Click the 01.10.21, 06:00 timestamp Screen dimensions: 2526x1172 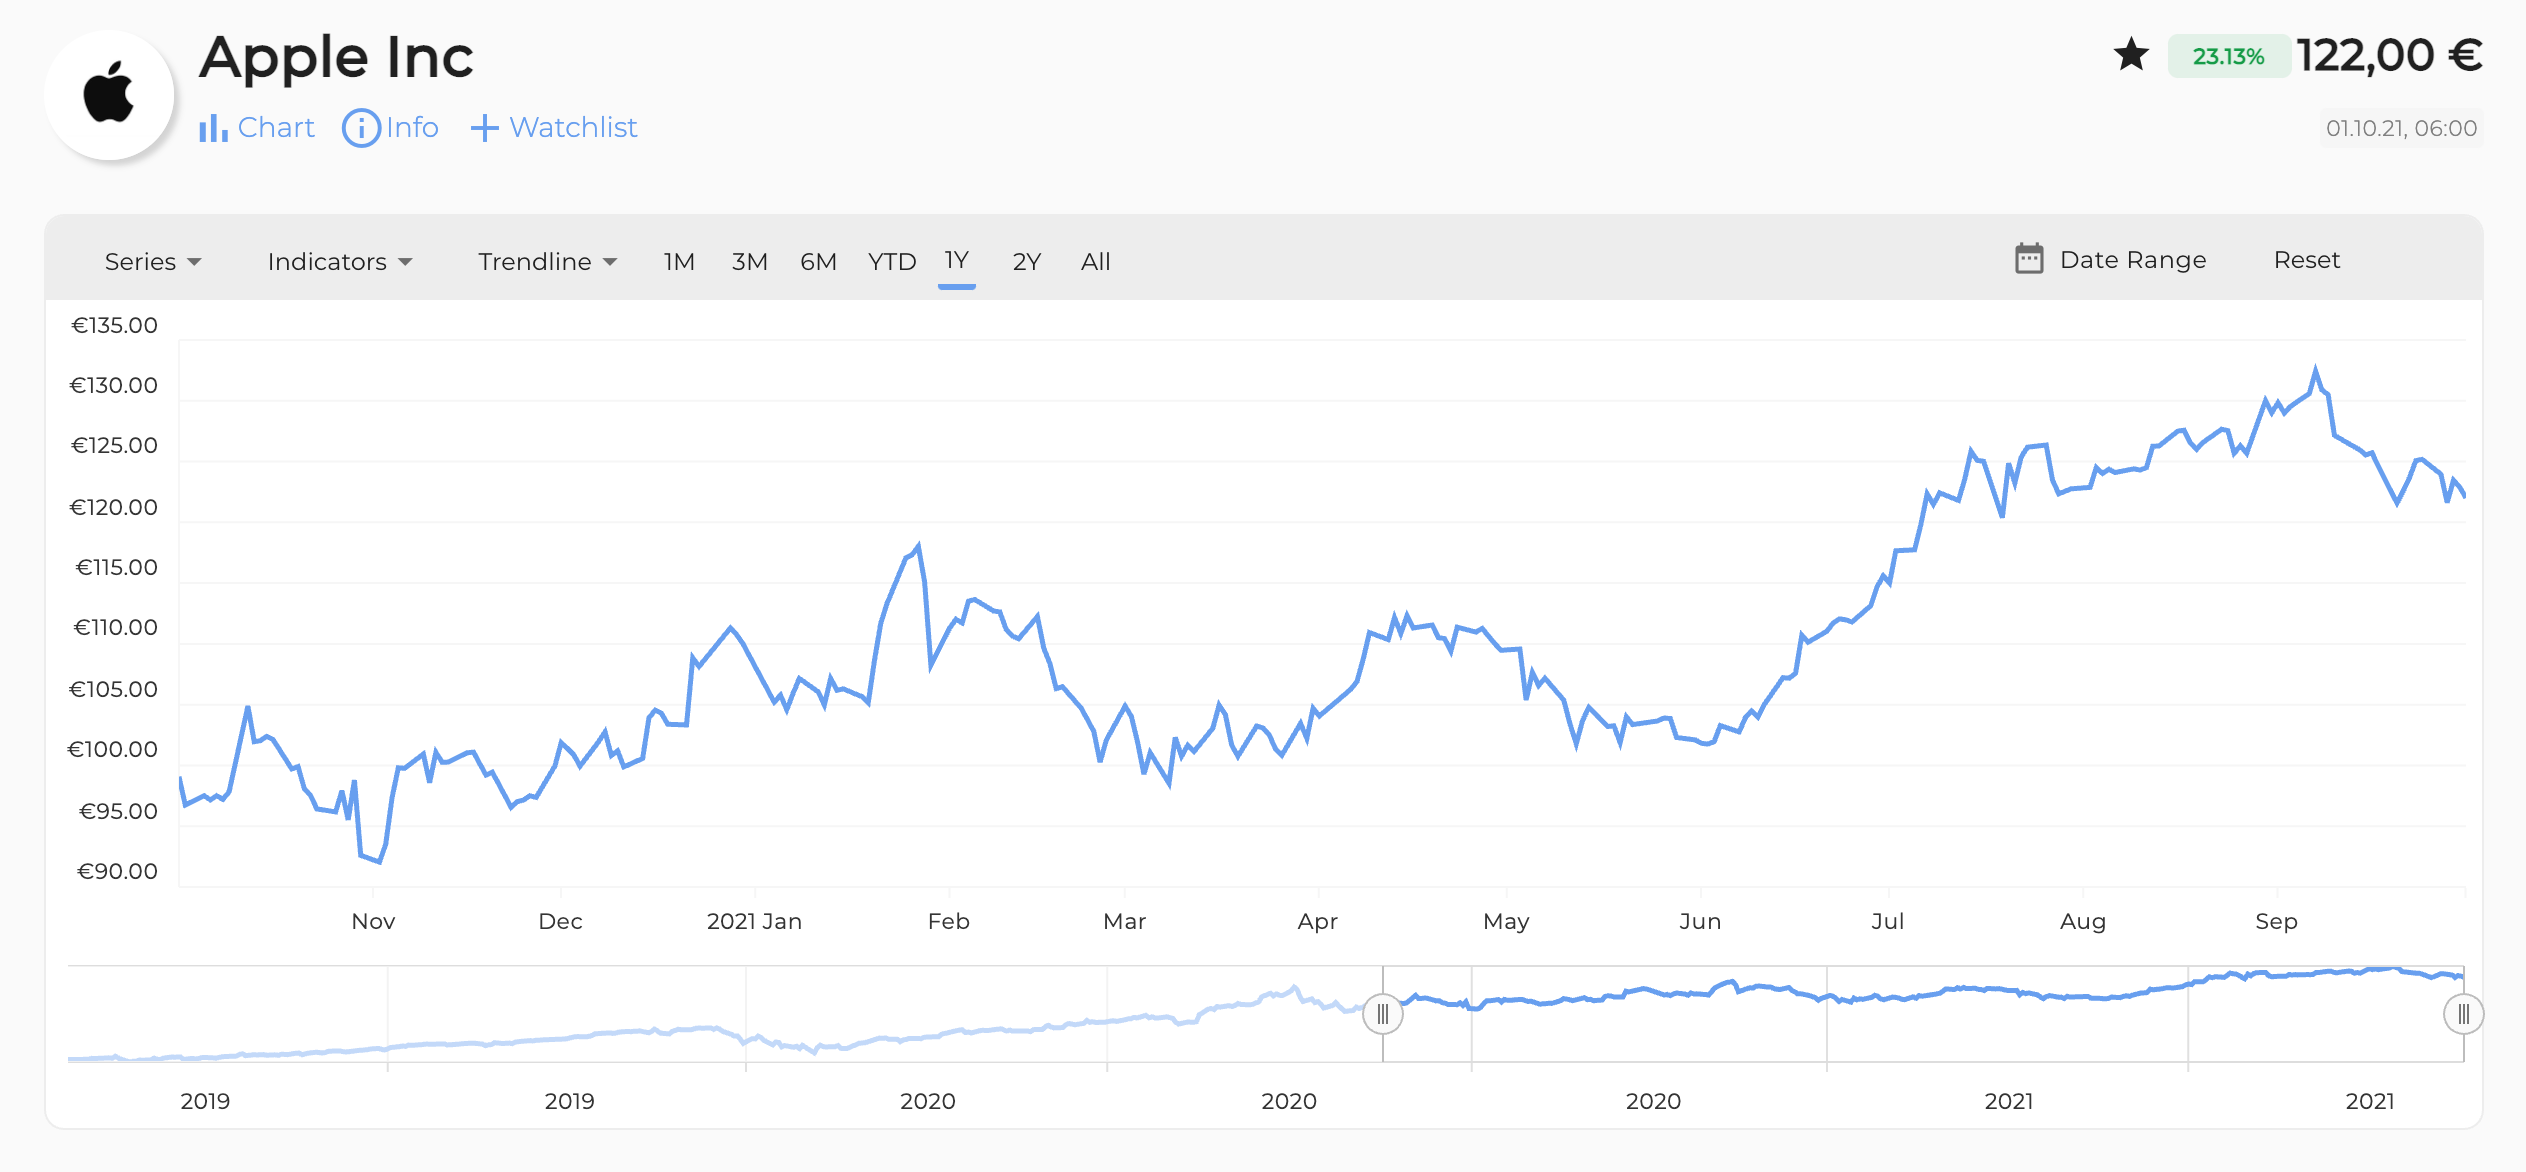point(2401,128)
